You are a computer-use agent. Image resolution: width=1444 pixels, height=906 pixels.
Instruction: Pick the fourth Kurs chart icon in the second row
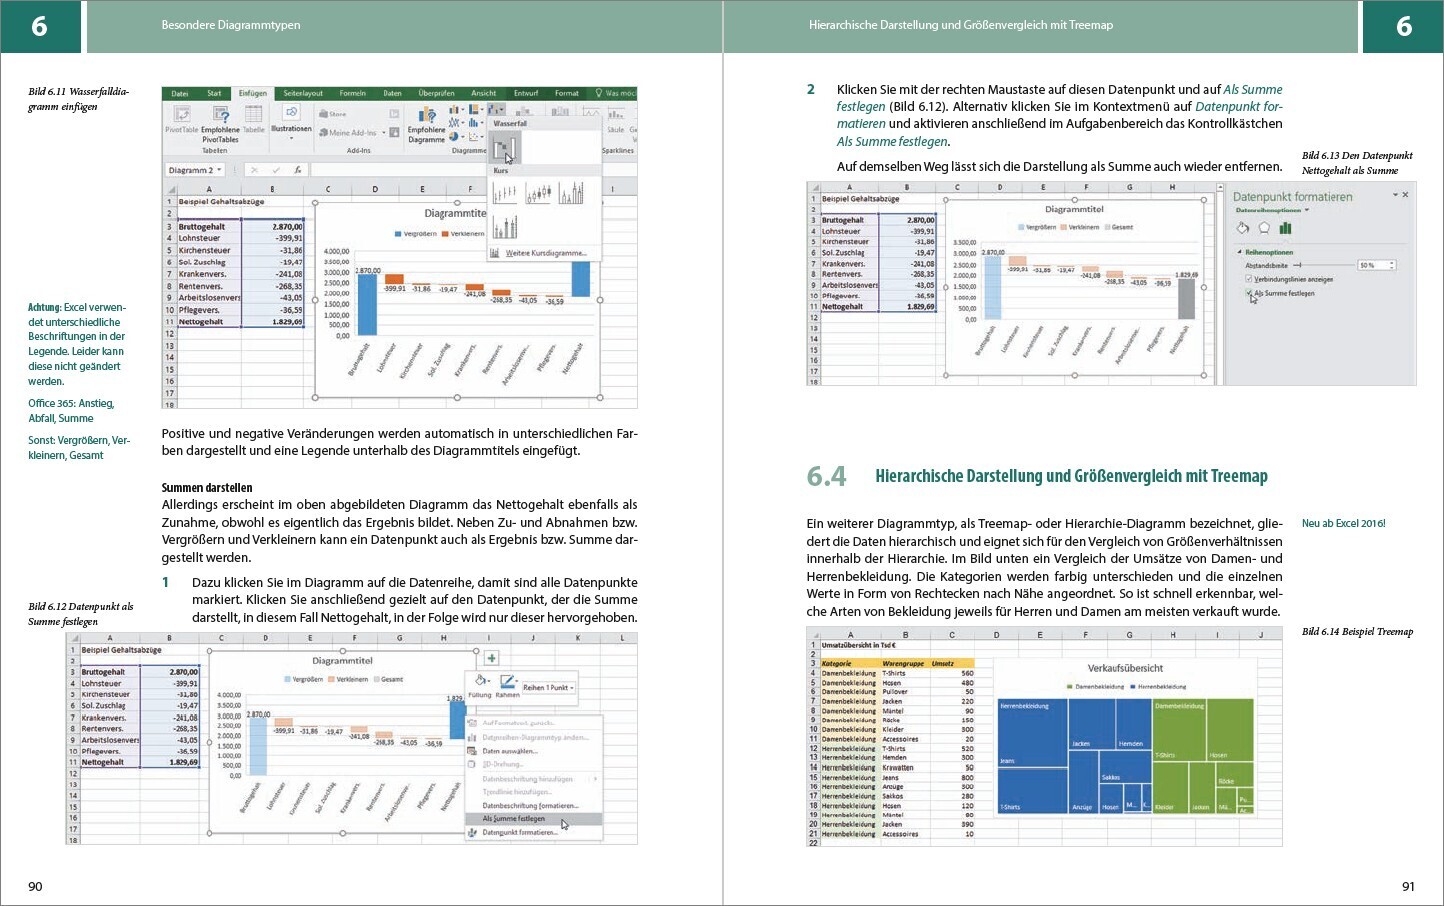(505, 227)
